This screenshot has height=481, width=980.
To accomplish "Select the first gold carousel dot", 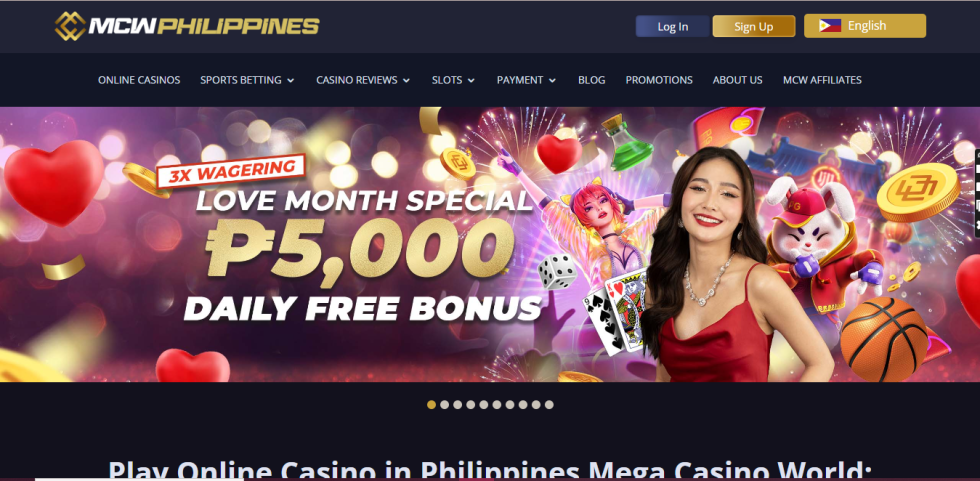I will (431, 405).
